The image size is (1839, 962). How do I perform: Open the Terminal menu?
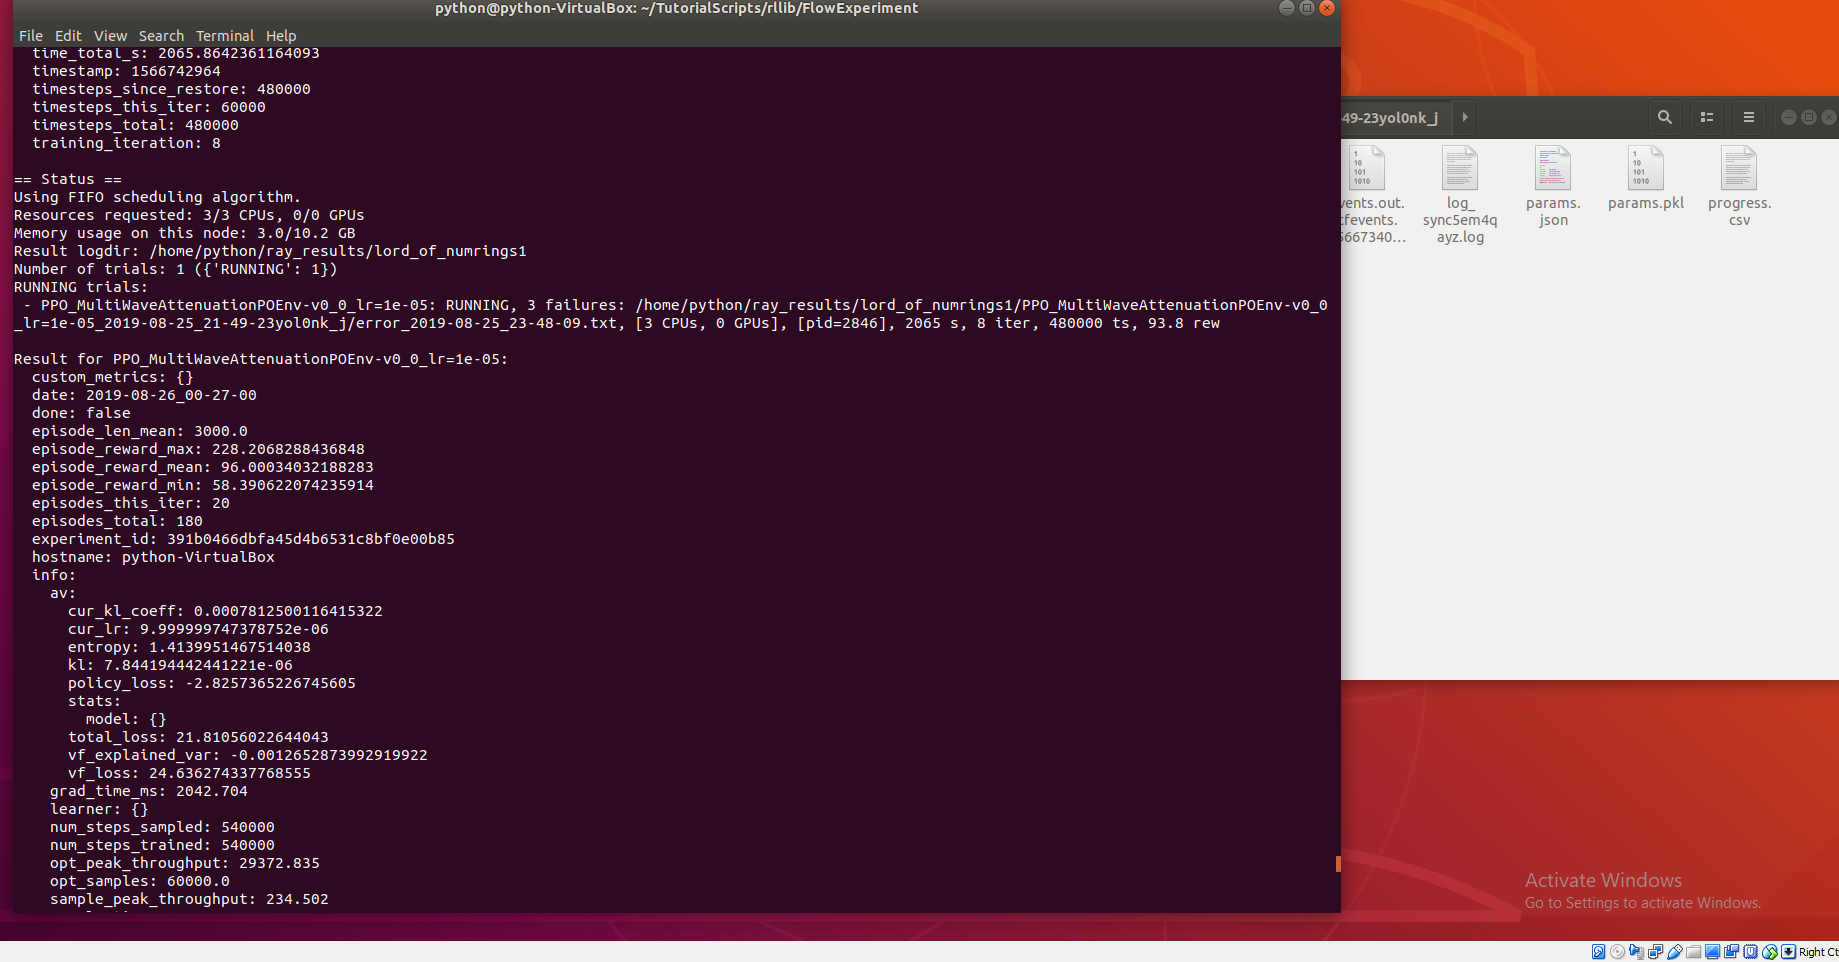224,35
